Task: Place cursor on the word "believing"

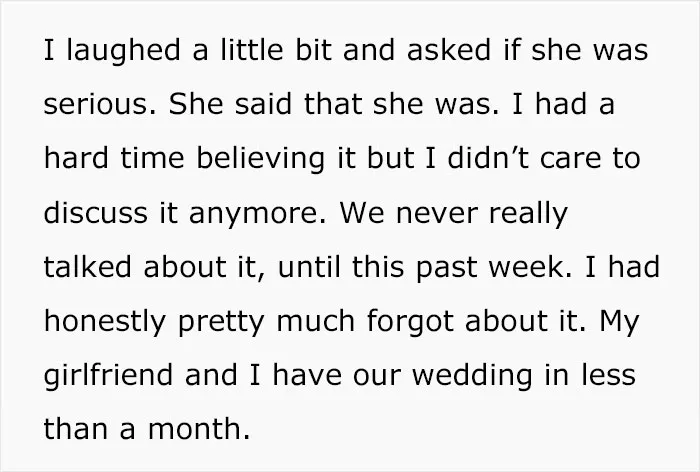Action: (260, 159)
